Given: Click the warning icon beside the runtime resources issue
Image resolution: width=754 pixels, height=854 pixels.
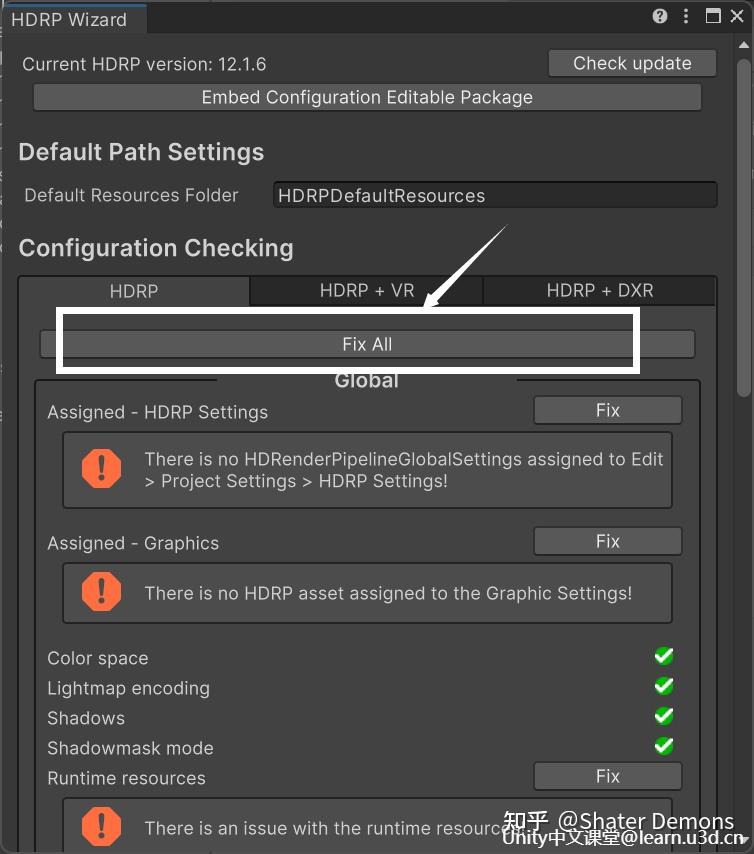Looking at the screenshot, I should pos(101,826).
